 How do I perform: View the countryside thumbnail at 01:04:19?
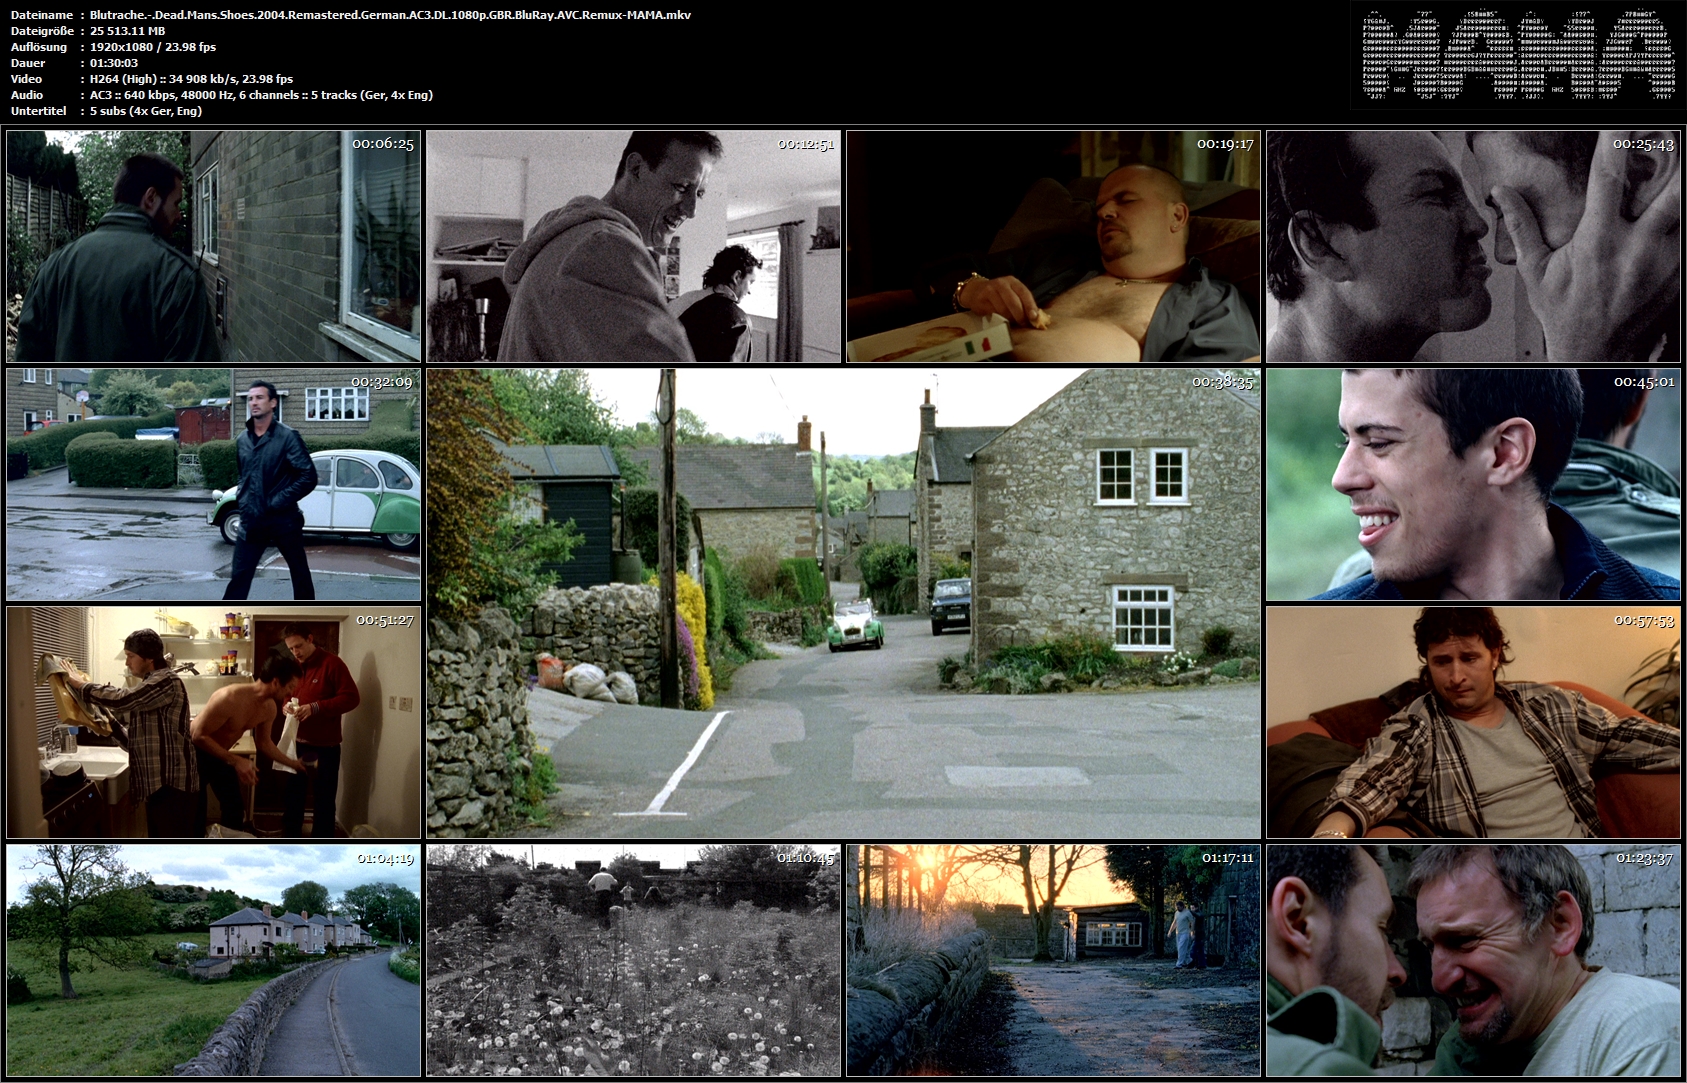(x=213, y=960)
